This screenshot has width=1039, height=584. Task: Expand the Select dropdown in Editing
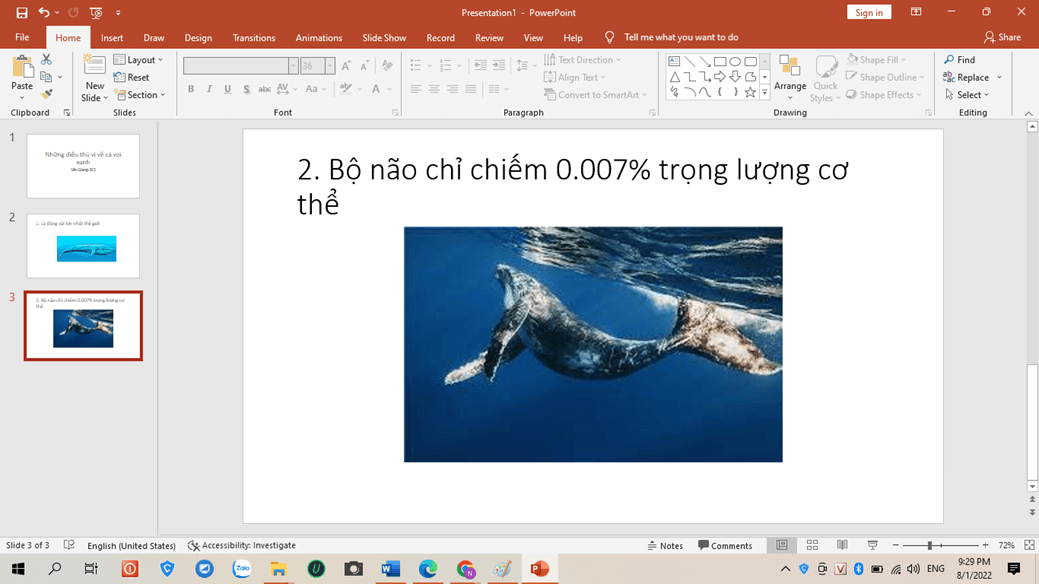tap(967, 95)
